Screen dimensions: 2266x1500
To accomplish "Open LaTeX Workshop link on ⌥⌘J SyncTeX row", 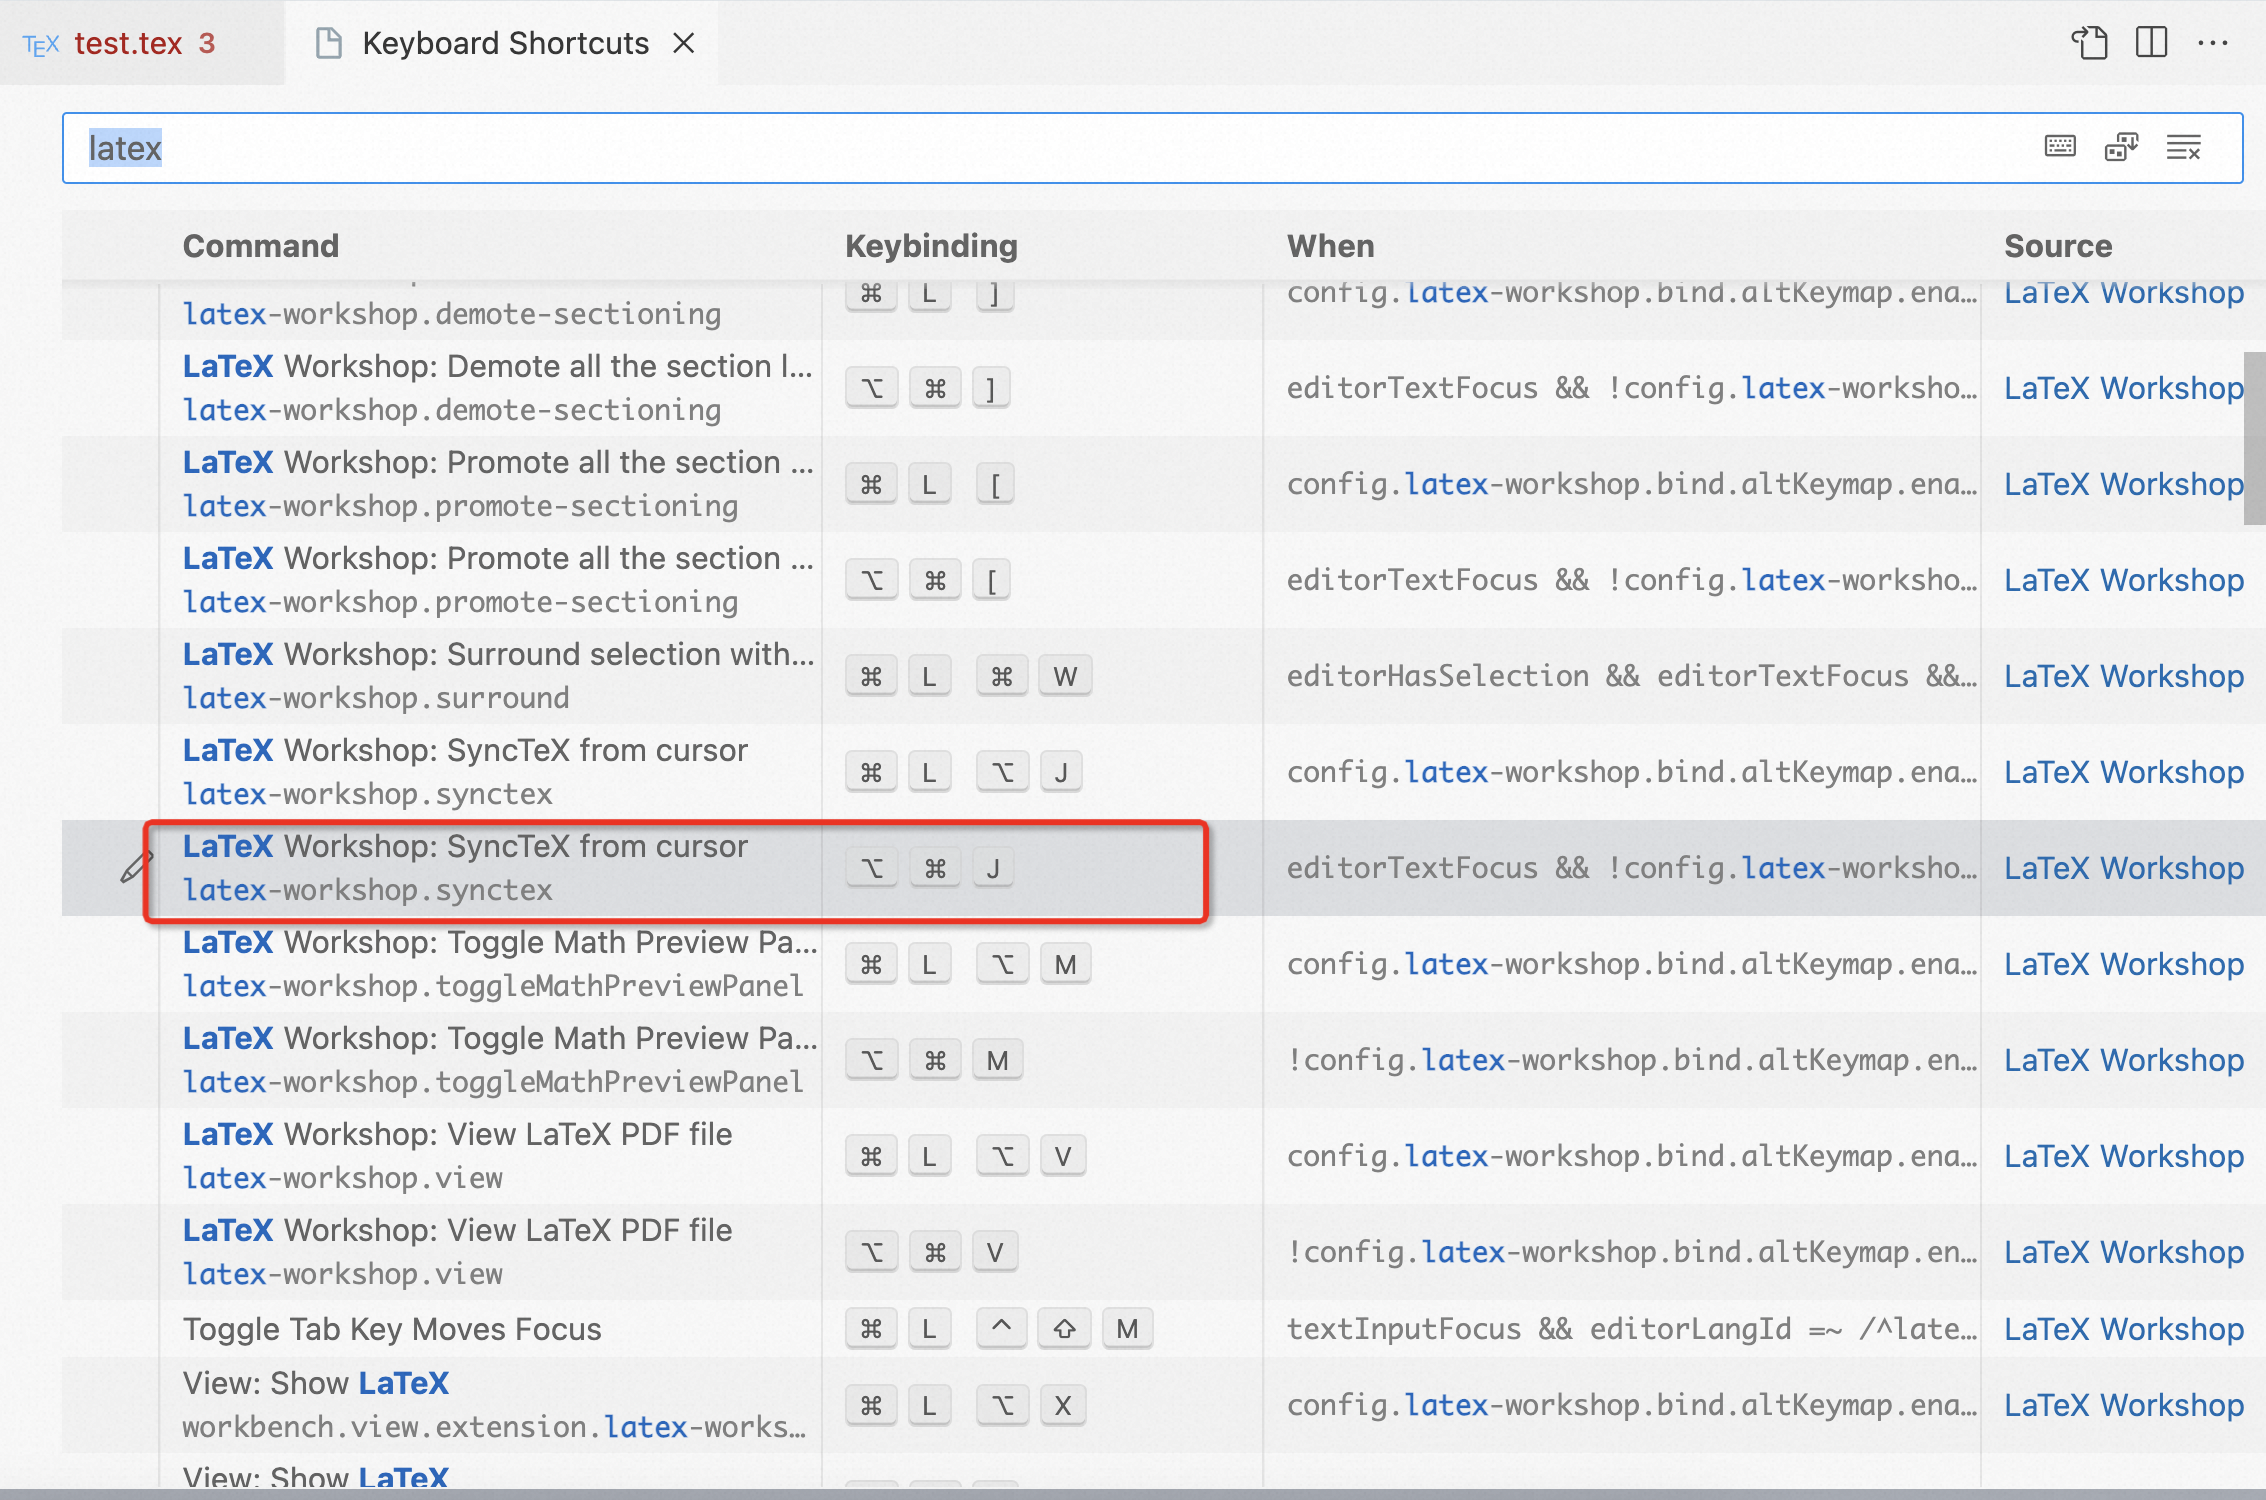I will point(2124,868).
